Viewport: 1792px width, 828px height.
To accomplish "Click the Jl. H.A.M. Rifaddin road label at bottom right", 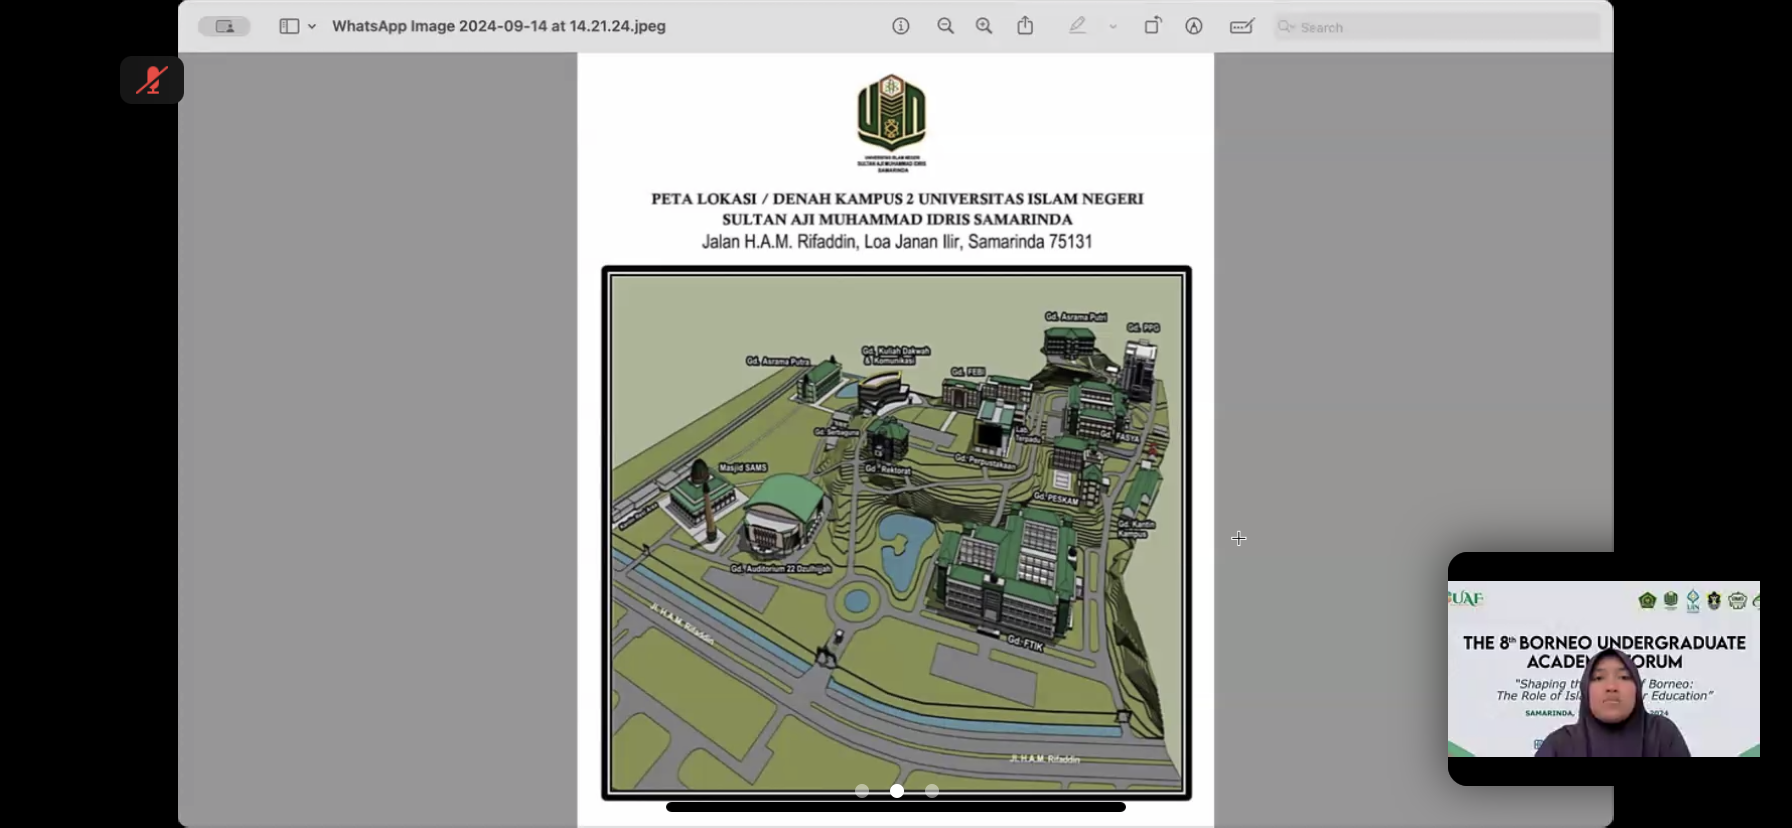I will coord(1045,759).
